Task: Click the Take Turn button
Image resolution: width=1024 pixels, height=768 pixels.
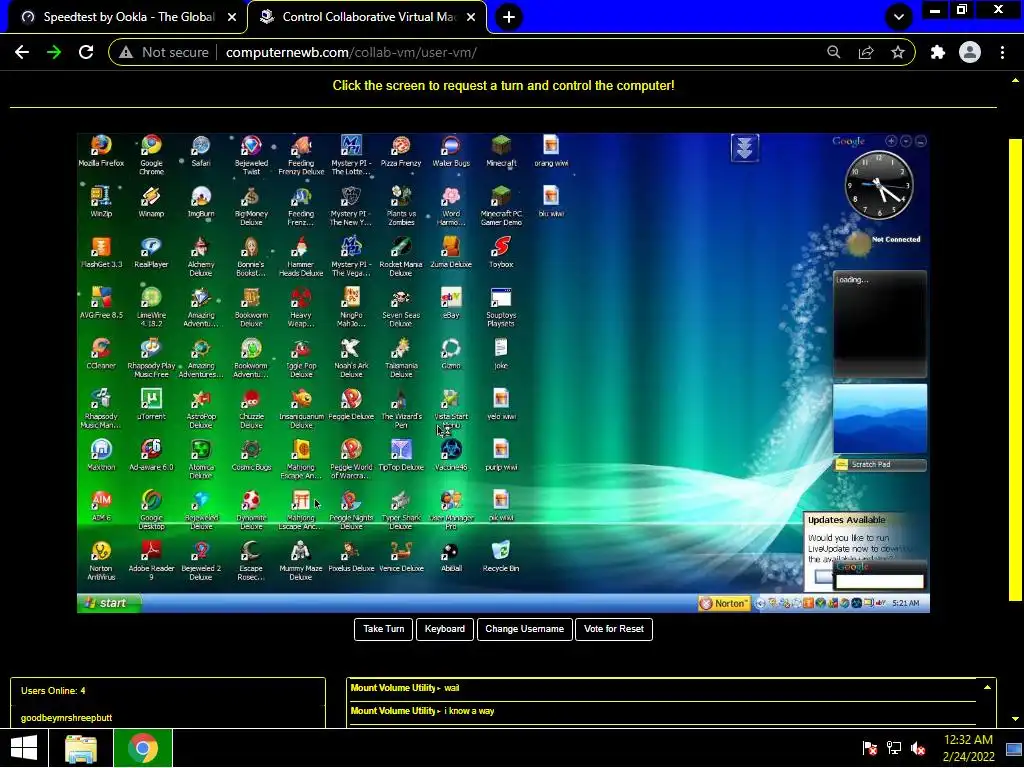Action: (x=383, y=629)
